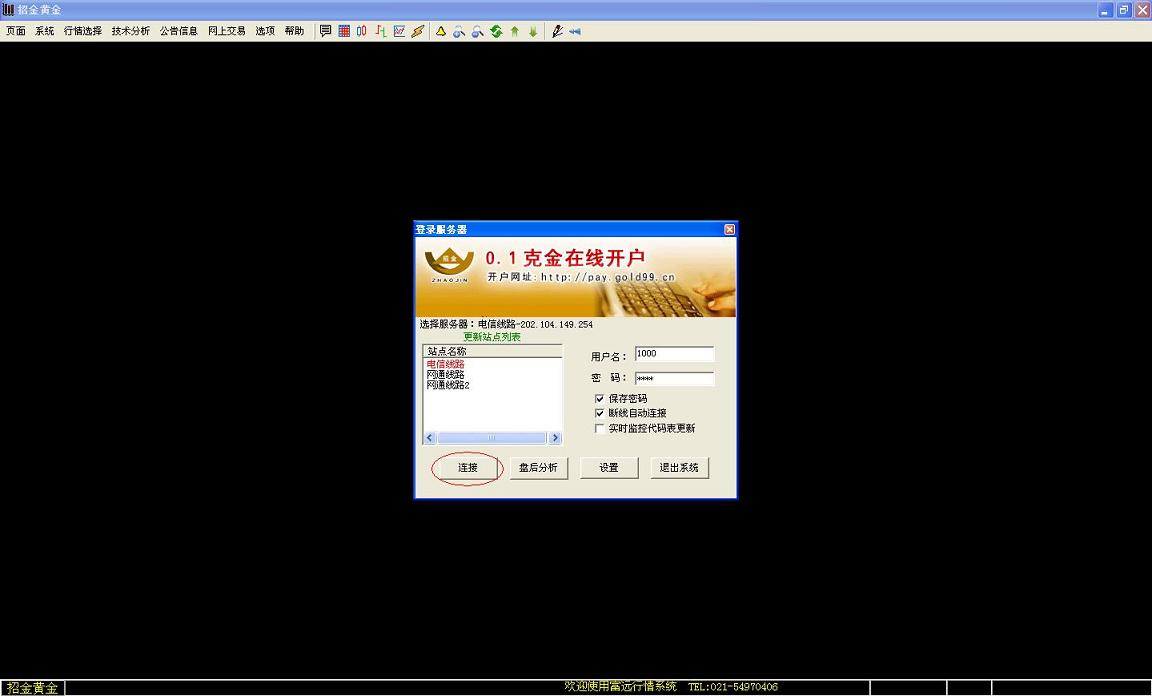Open the 网上交易 menu
Viewport: 1152px width, 696px height.
[x=227, y=31]
